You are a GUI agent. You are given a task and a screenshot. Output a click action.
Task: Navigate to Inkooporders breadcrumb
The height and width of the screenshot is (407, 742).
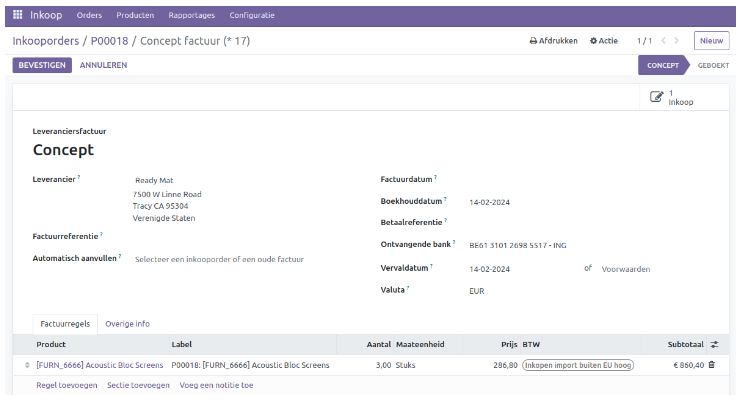pos(46,41)
